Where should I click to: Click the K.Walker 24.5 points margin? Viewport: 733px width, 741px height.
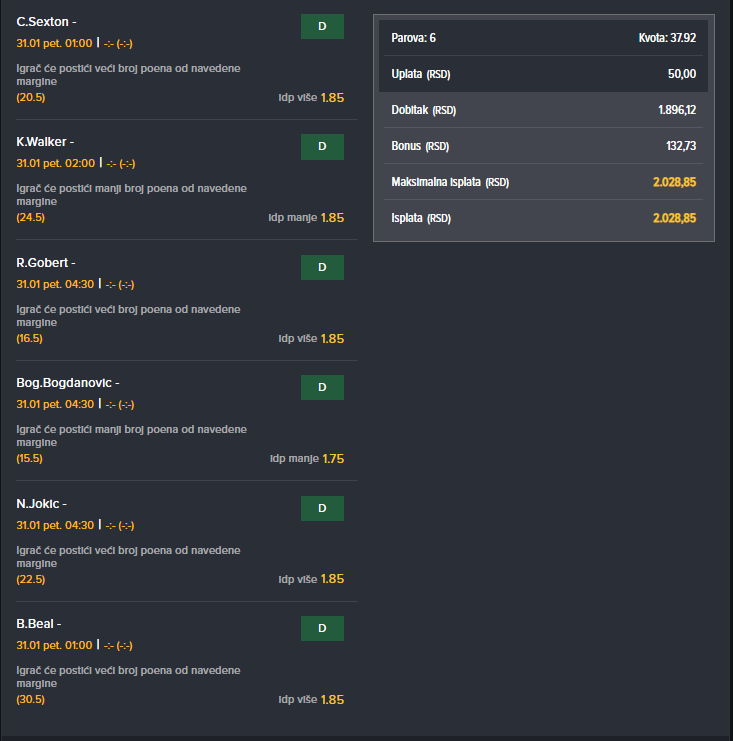coord(30,217)
